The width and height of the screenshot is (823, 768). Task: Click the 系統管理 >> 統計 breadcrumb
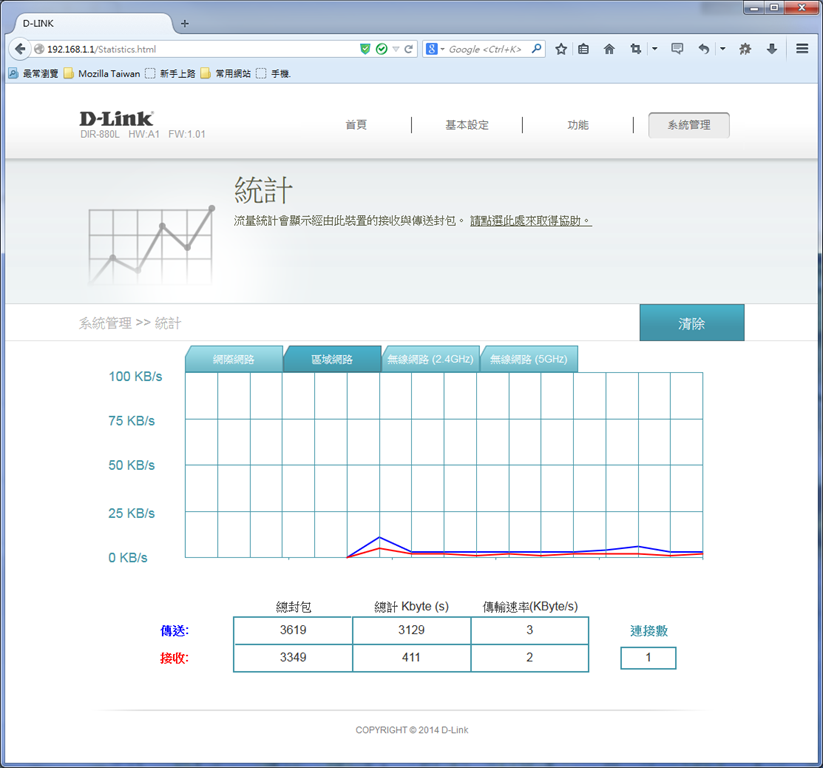[130, 323]
